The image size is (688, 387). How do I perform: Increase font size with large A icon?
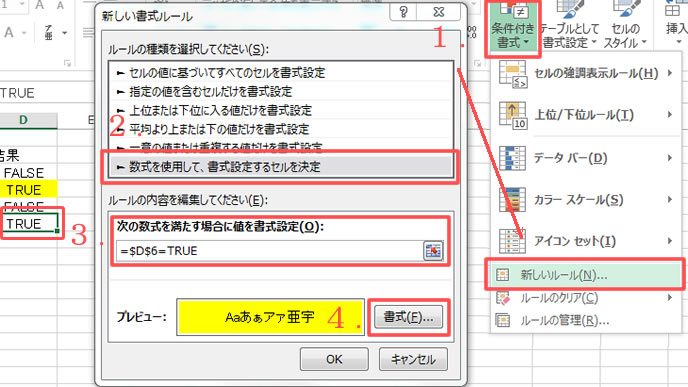[39, 5]
